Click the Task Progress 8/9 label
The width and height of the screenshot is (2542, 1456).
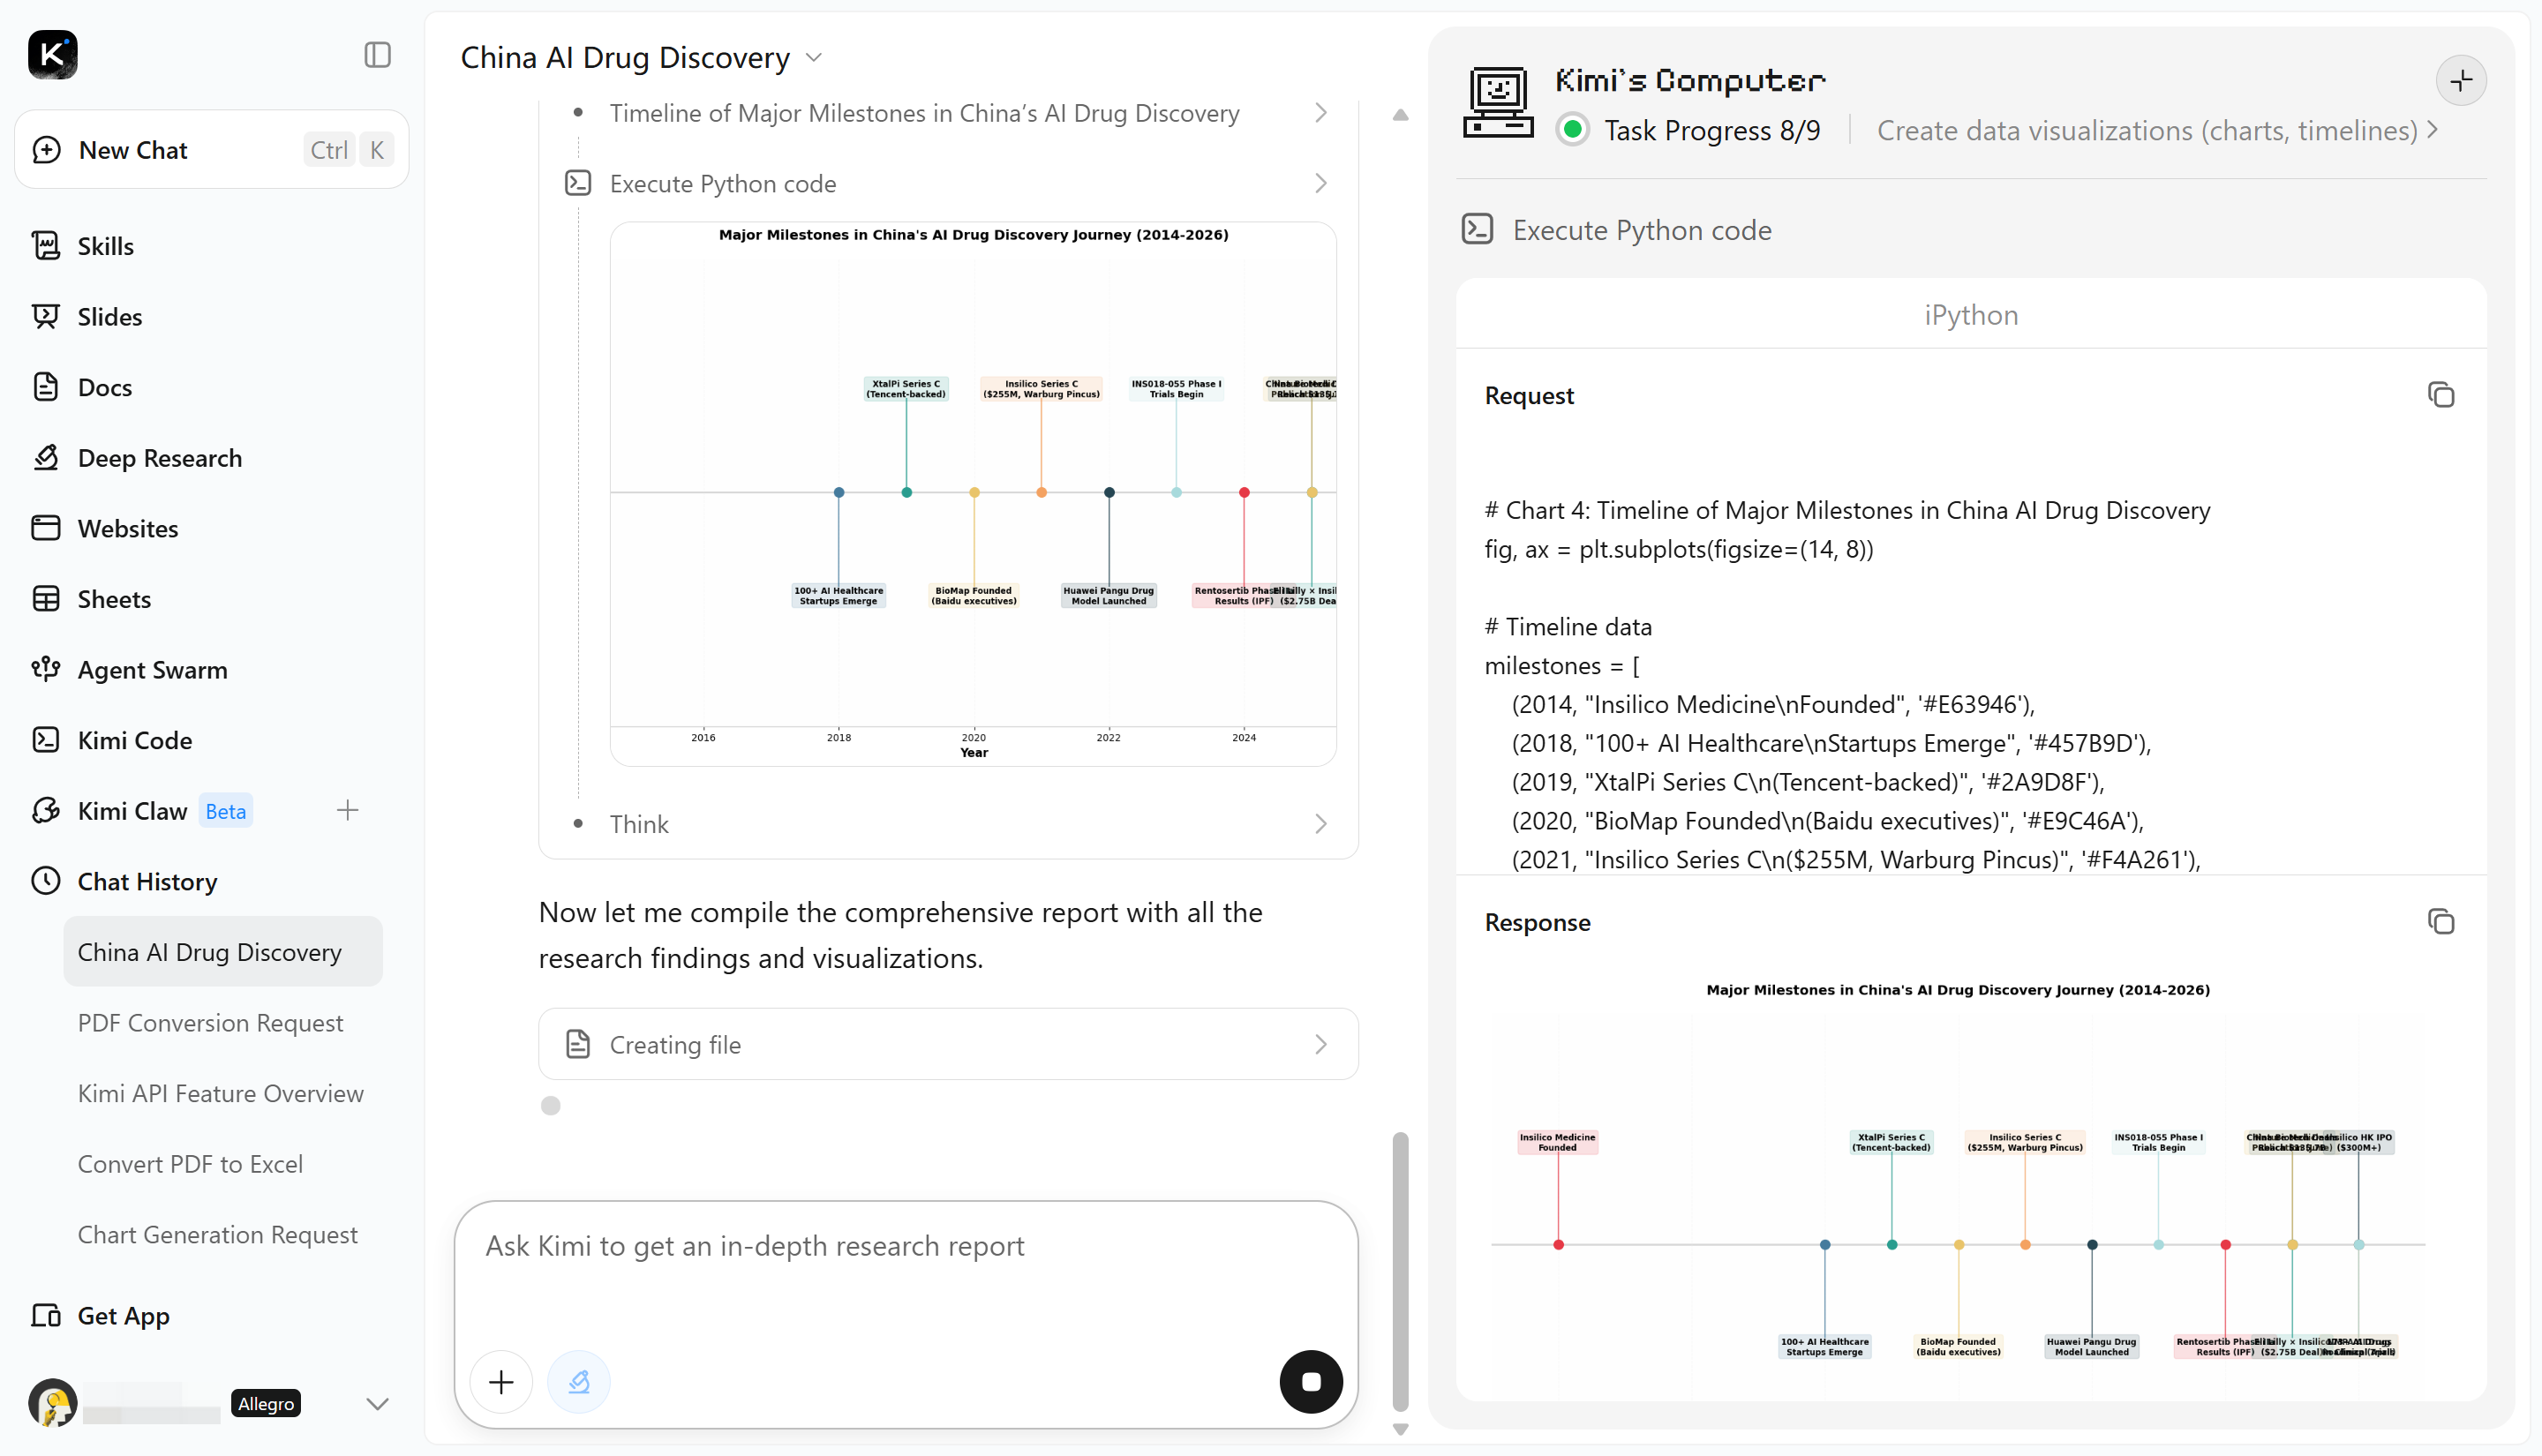click(x=1712, y=130)
